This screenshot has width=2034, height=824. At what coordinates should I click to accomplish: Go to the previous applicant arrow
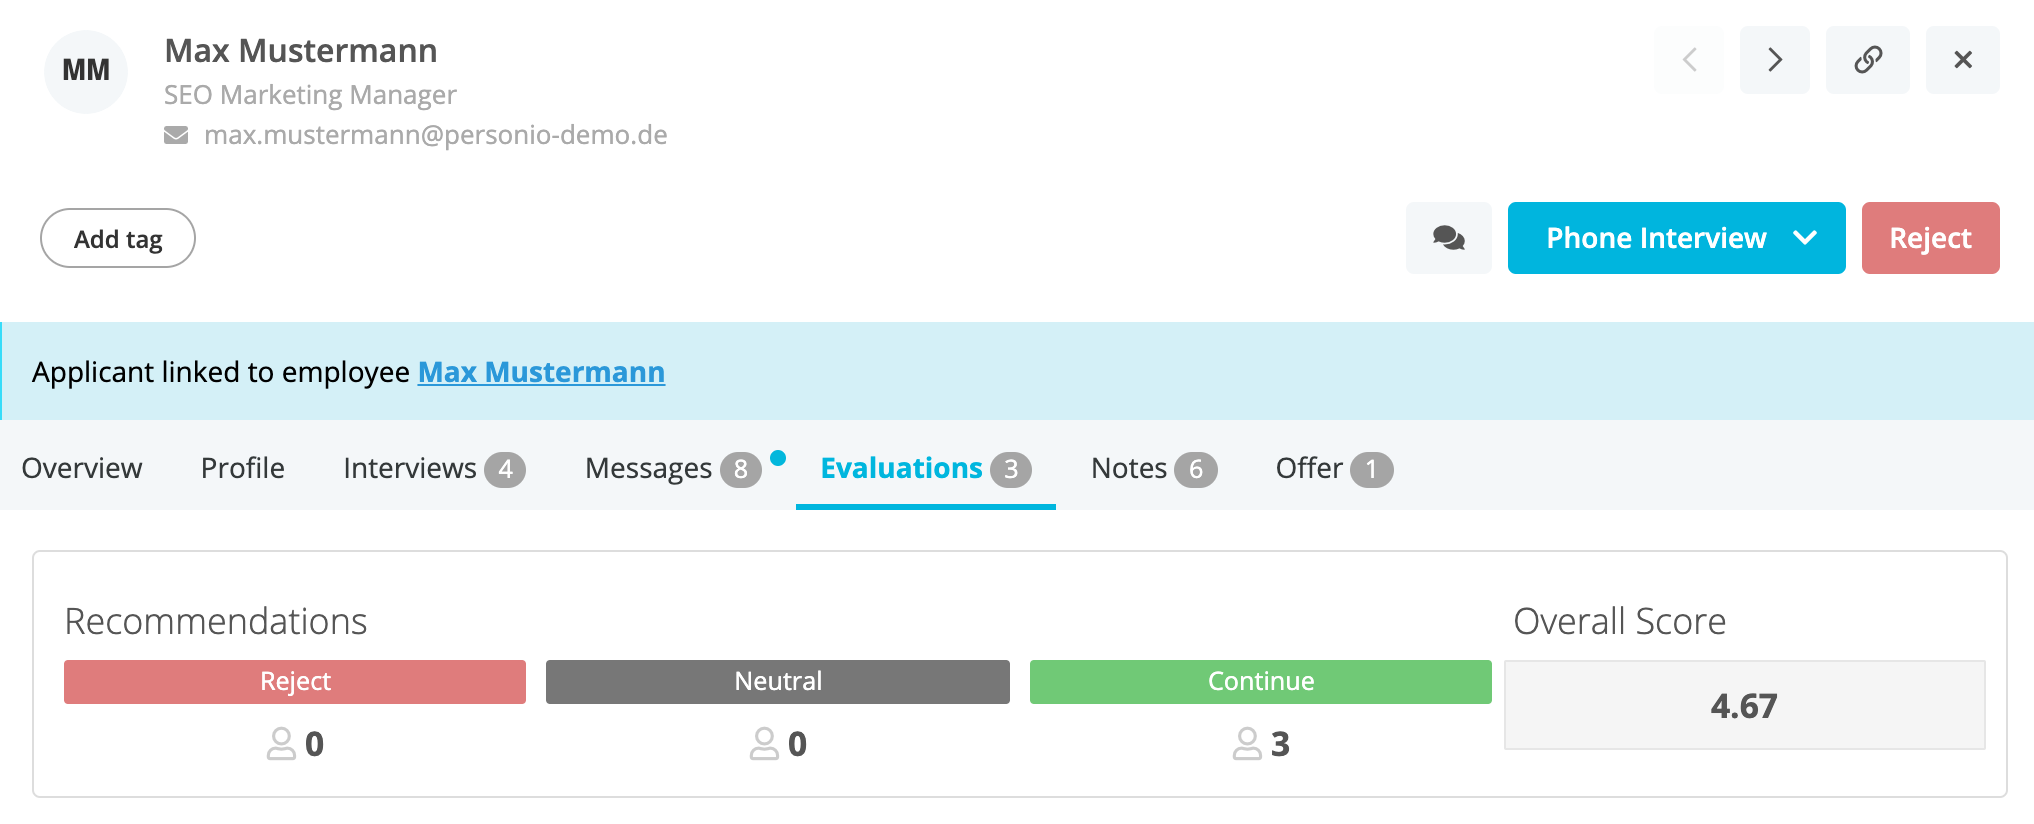coord(1690,60)
